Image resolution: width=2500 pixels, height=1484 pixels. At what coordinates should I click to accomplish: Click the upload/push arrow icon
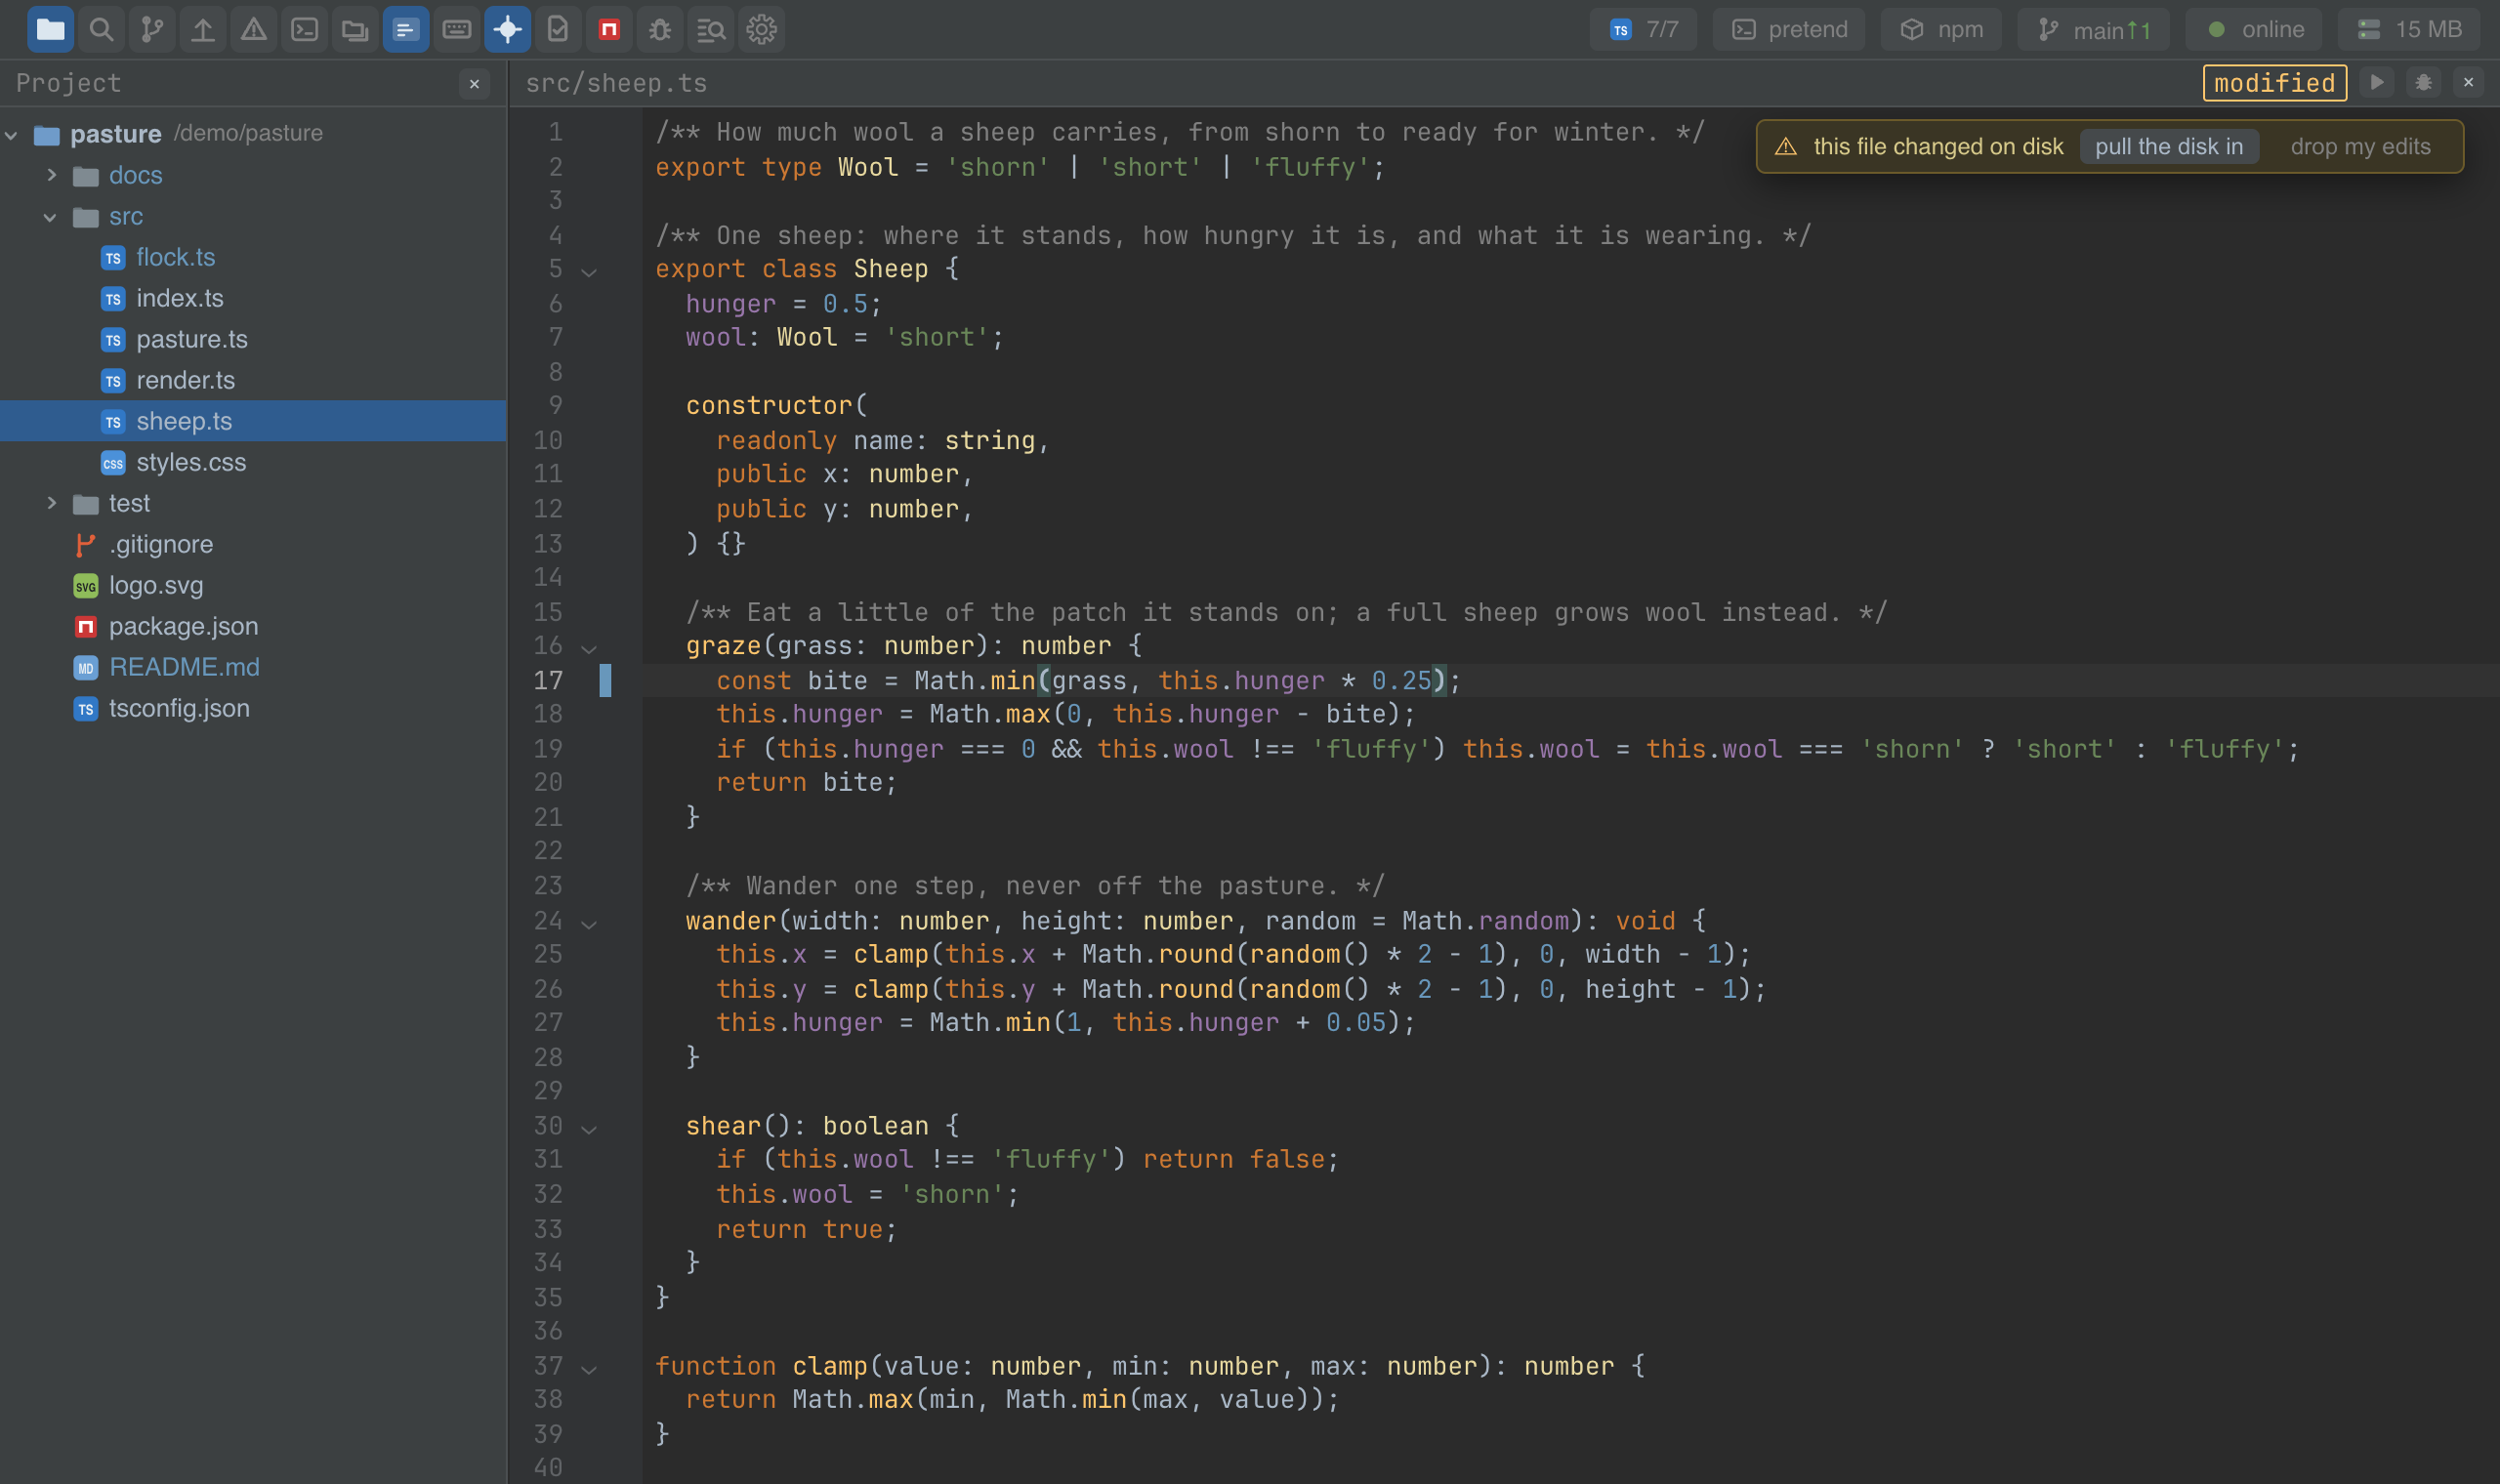click(x=203, y=29)
